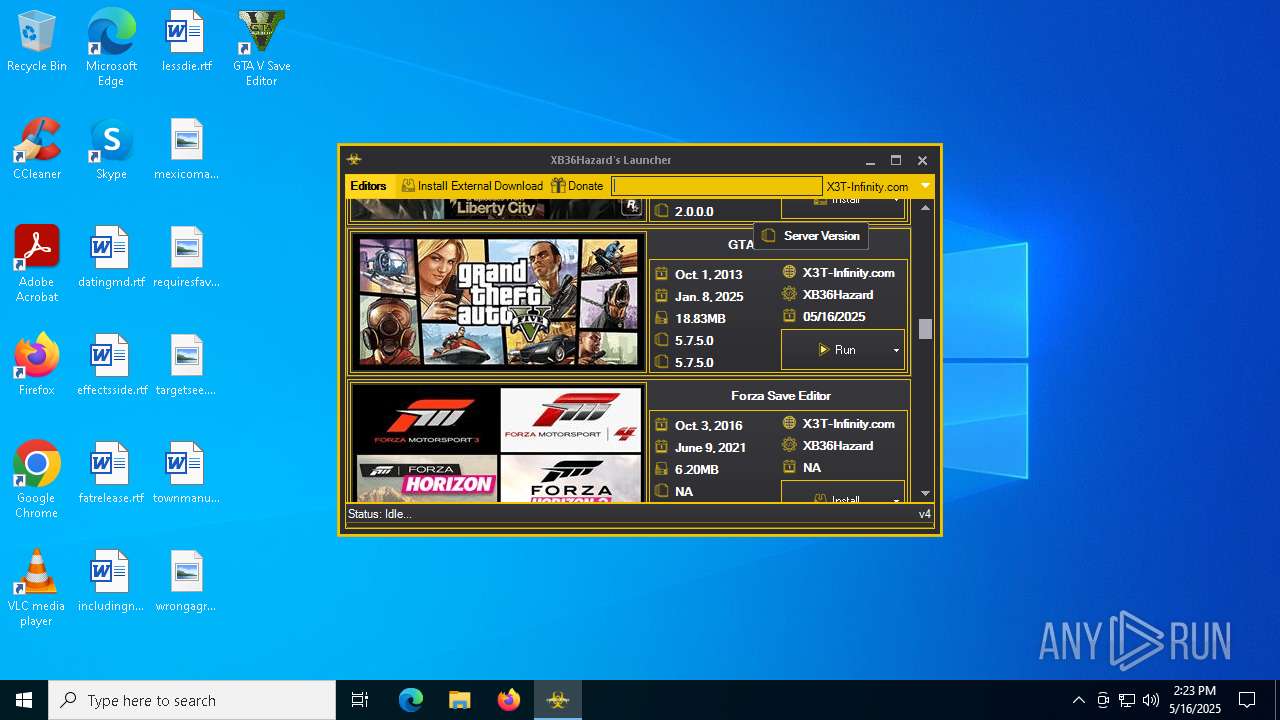Open Skype desktop shortcut
This screenshot has width=1280, height=720.
point(111,149)
